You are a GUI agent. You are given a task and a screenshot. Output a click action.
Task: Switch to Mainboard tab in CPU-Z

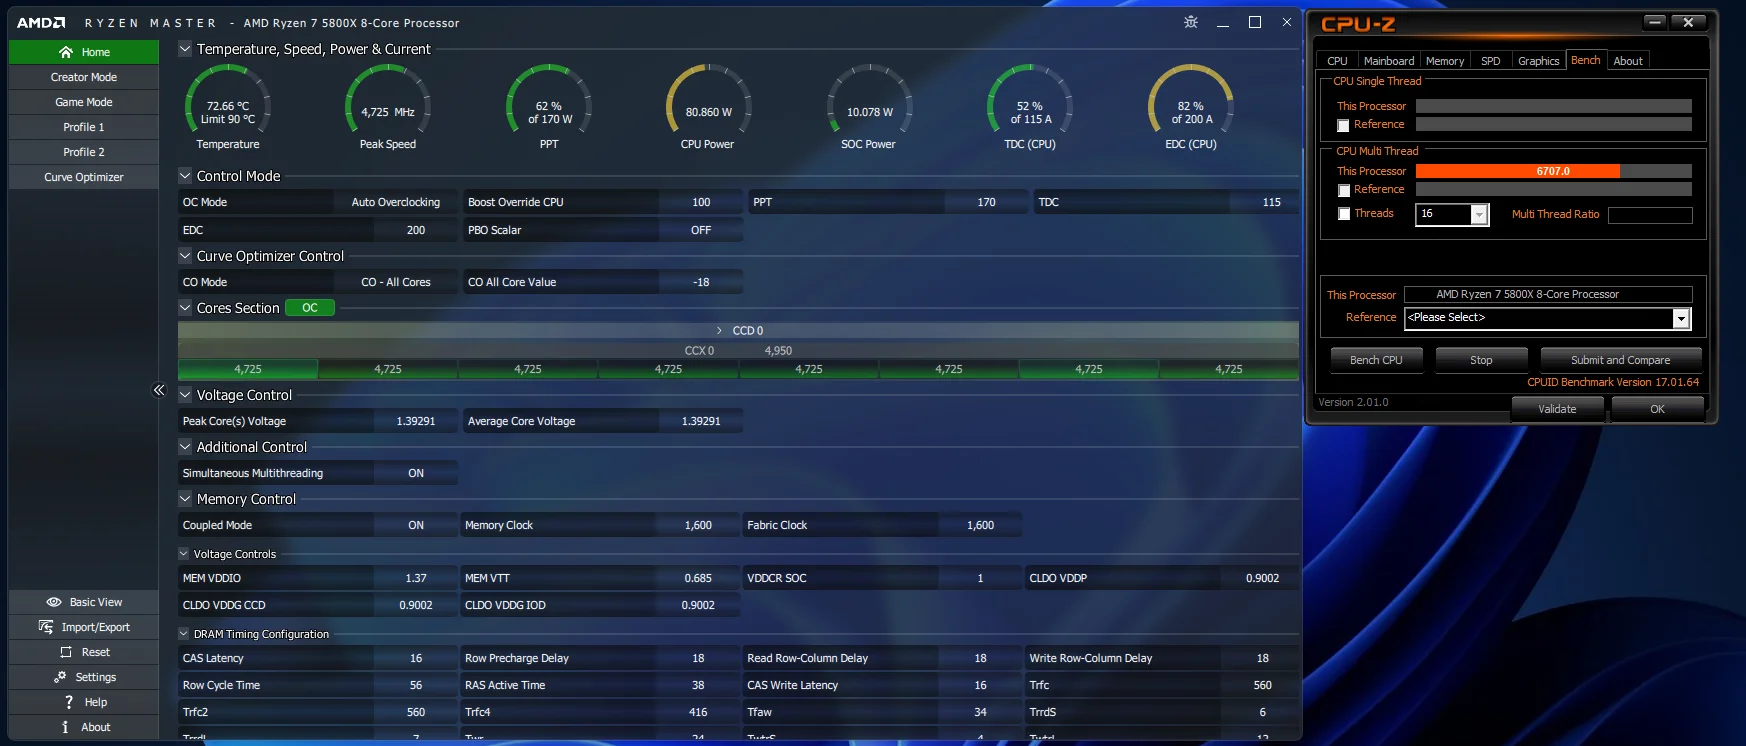click(x=1389, y=61)
